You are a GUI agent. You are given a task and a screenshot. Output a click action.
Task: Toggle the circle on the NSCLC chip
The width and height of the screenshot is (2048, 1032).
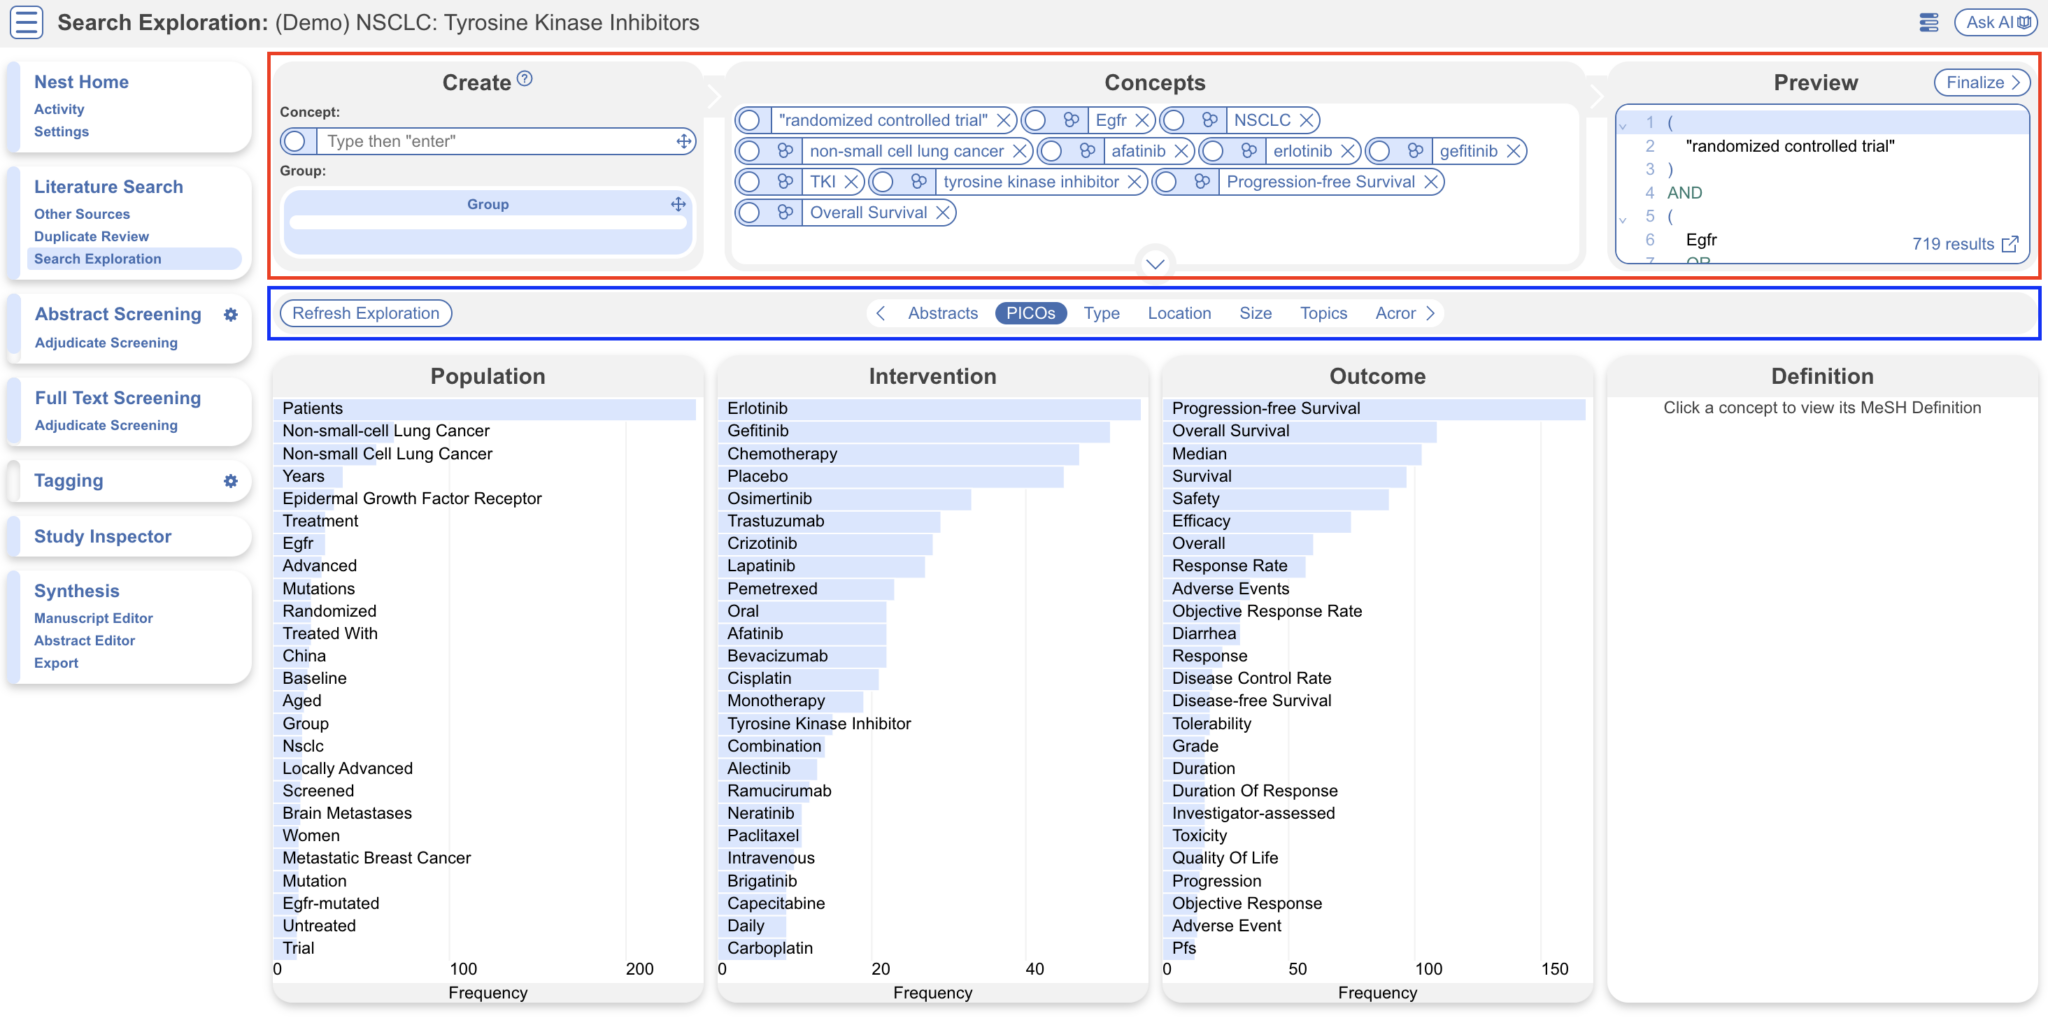point(1174,120)
